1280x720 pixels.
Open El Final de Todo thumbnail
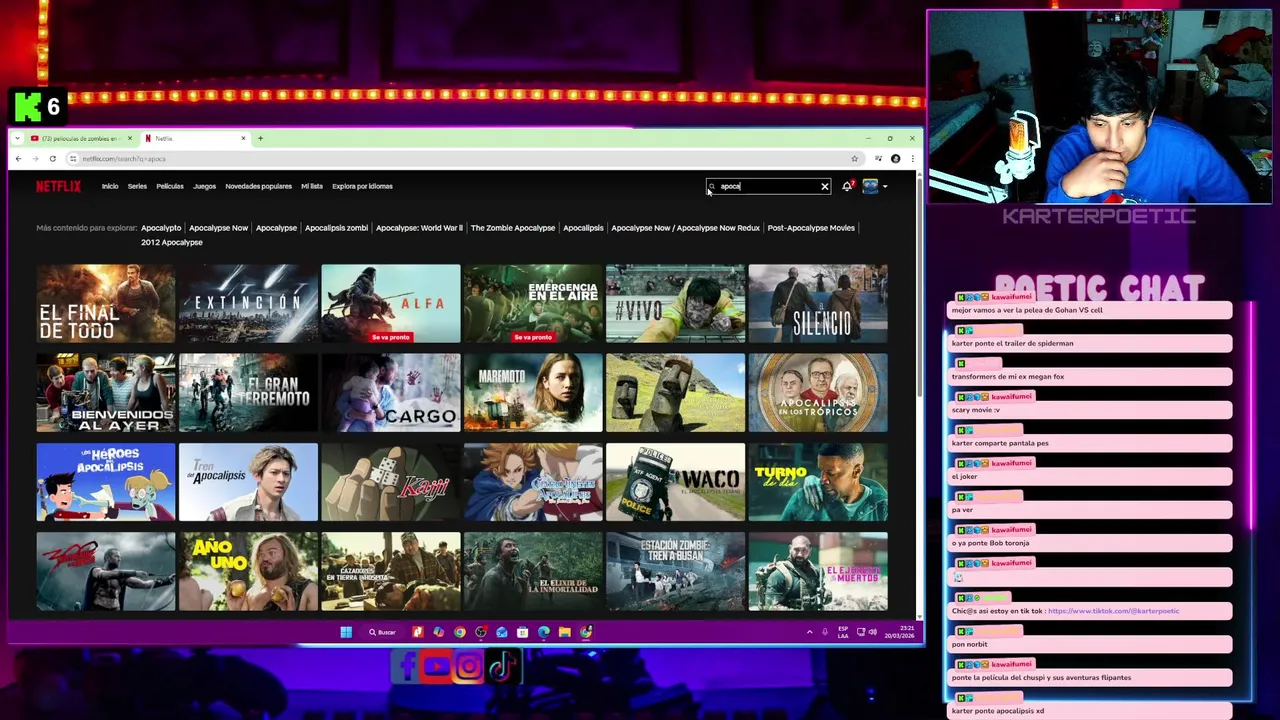(106, 303)
